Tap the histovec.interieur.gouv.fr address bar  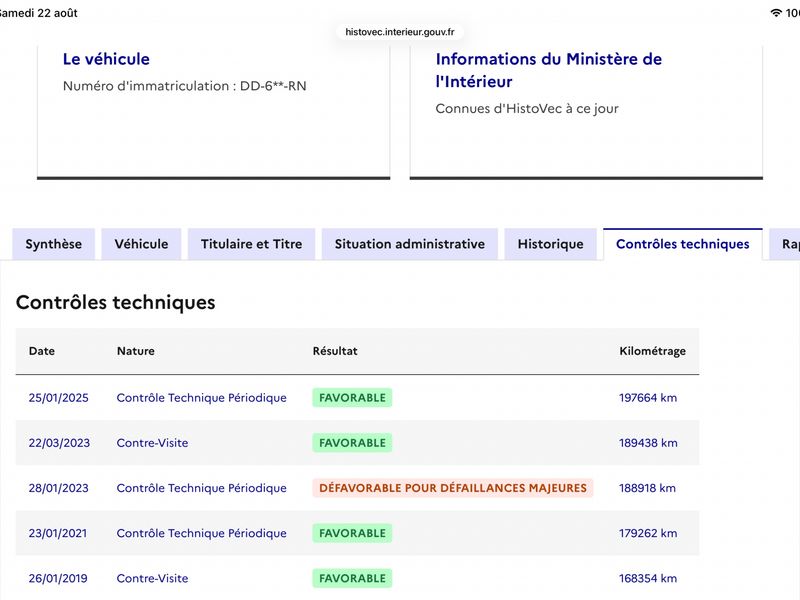click(399, 32)
